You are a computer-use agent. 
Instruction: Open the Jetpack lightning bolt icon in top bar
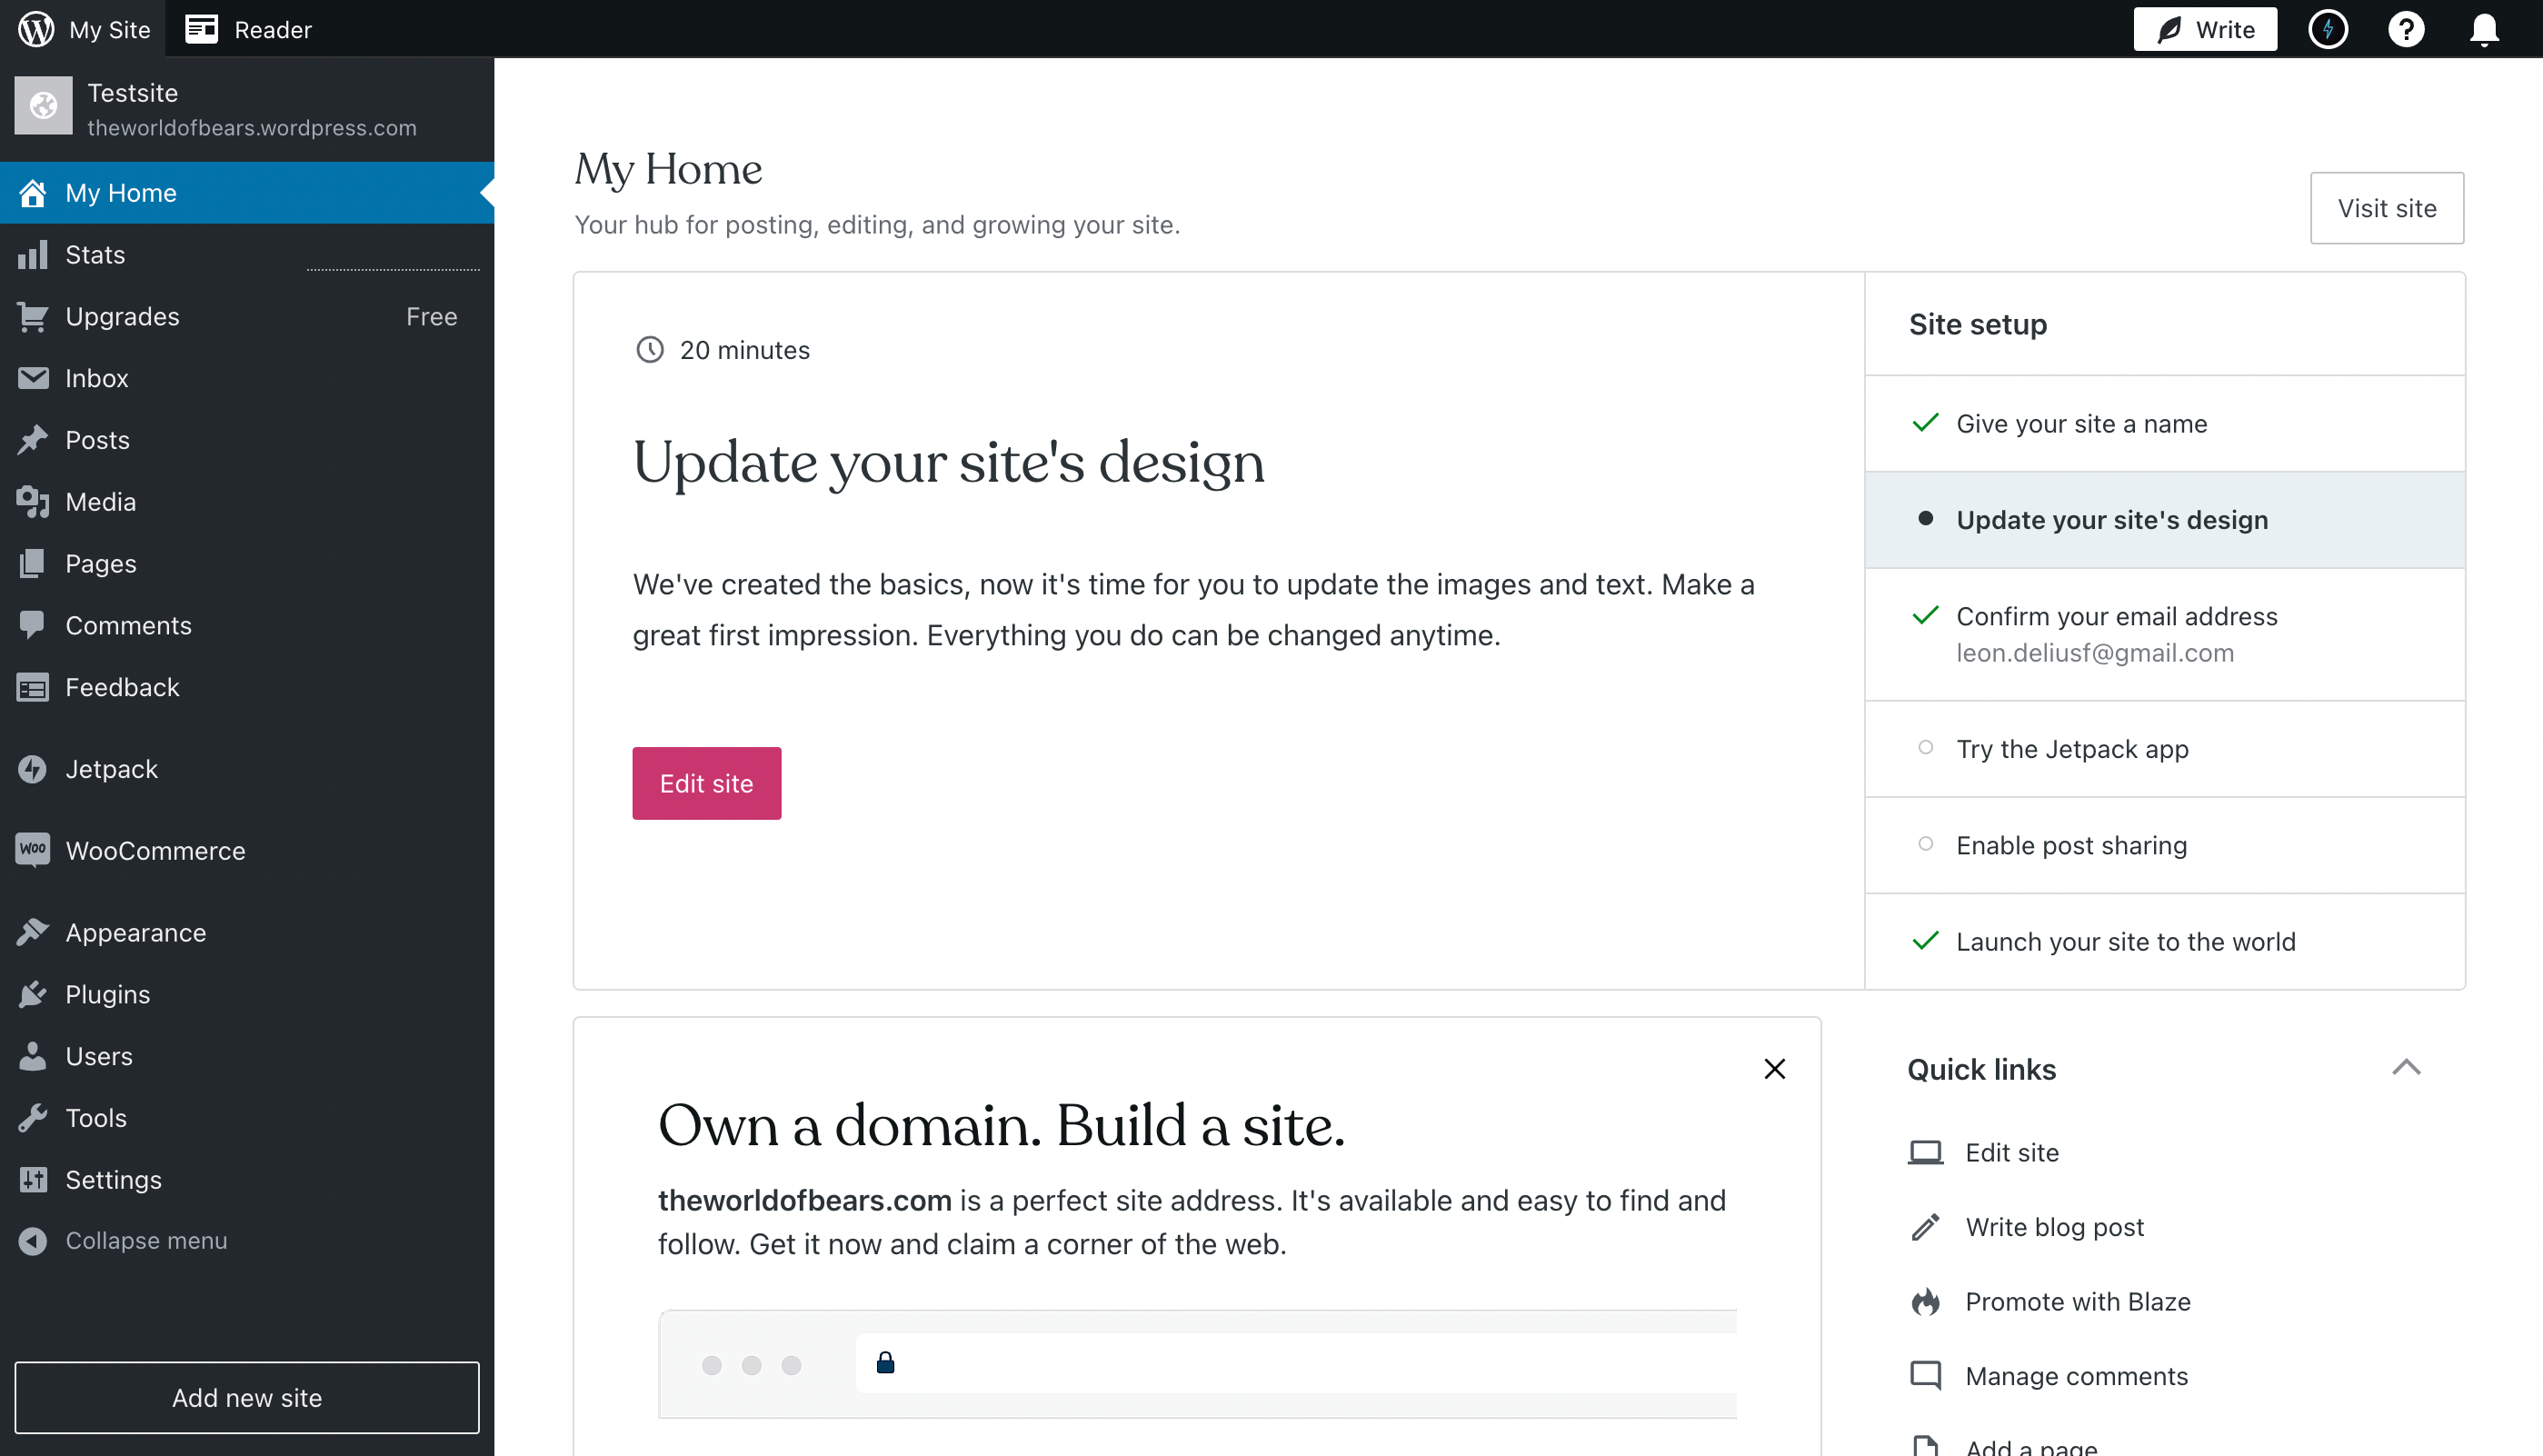pos(2327,29)
